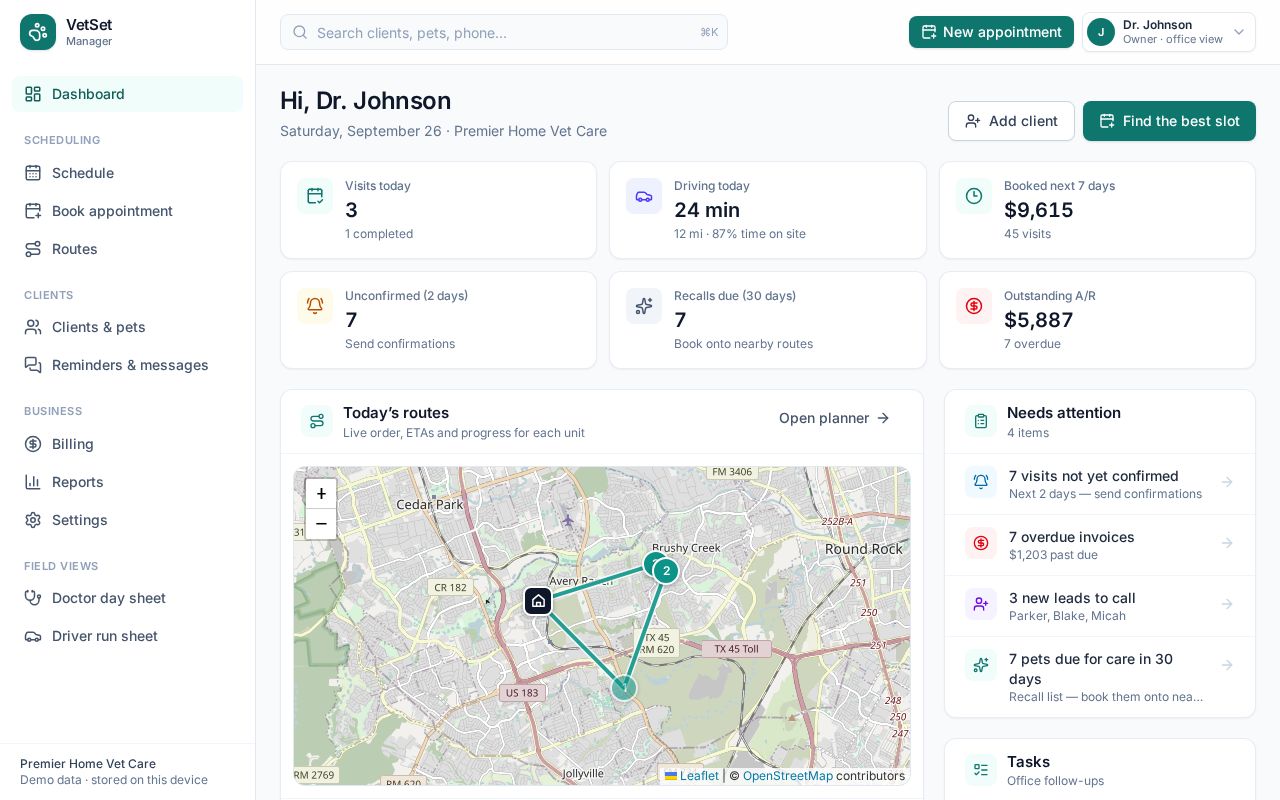The width and height of the screenshot is (1280, 800).
Task: Click the Driving today car icon
Action: pos(644,196)
